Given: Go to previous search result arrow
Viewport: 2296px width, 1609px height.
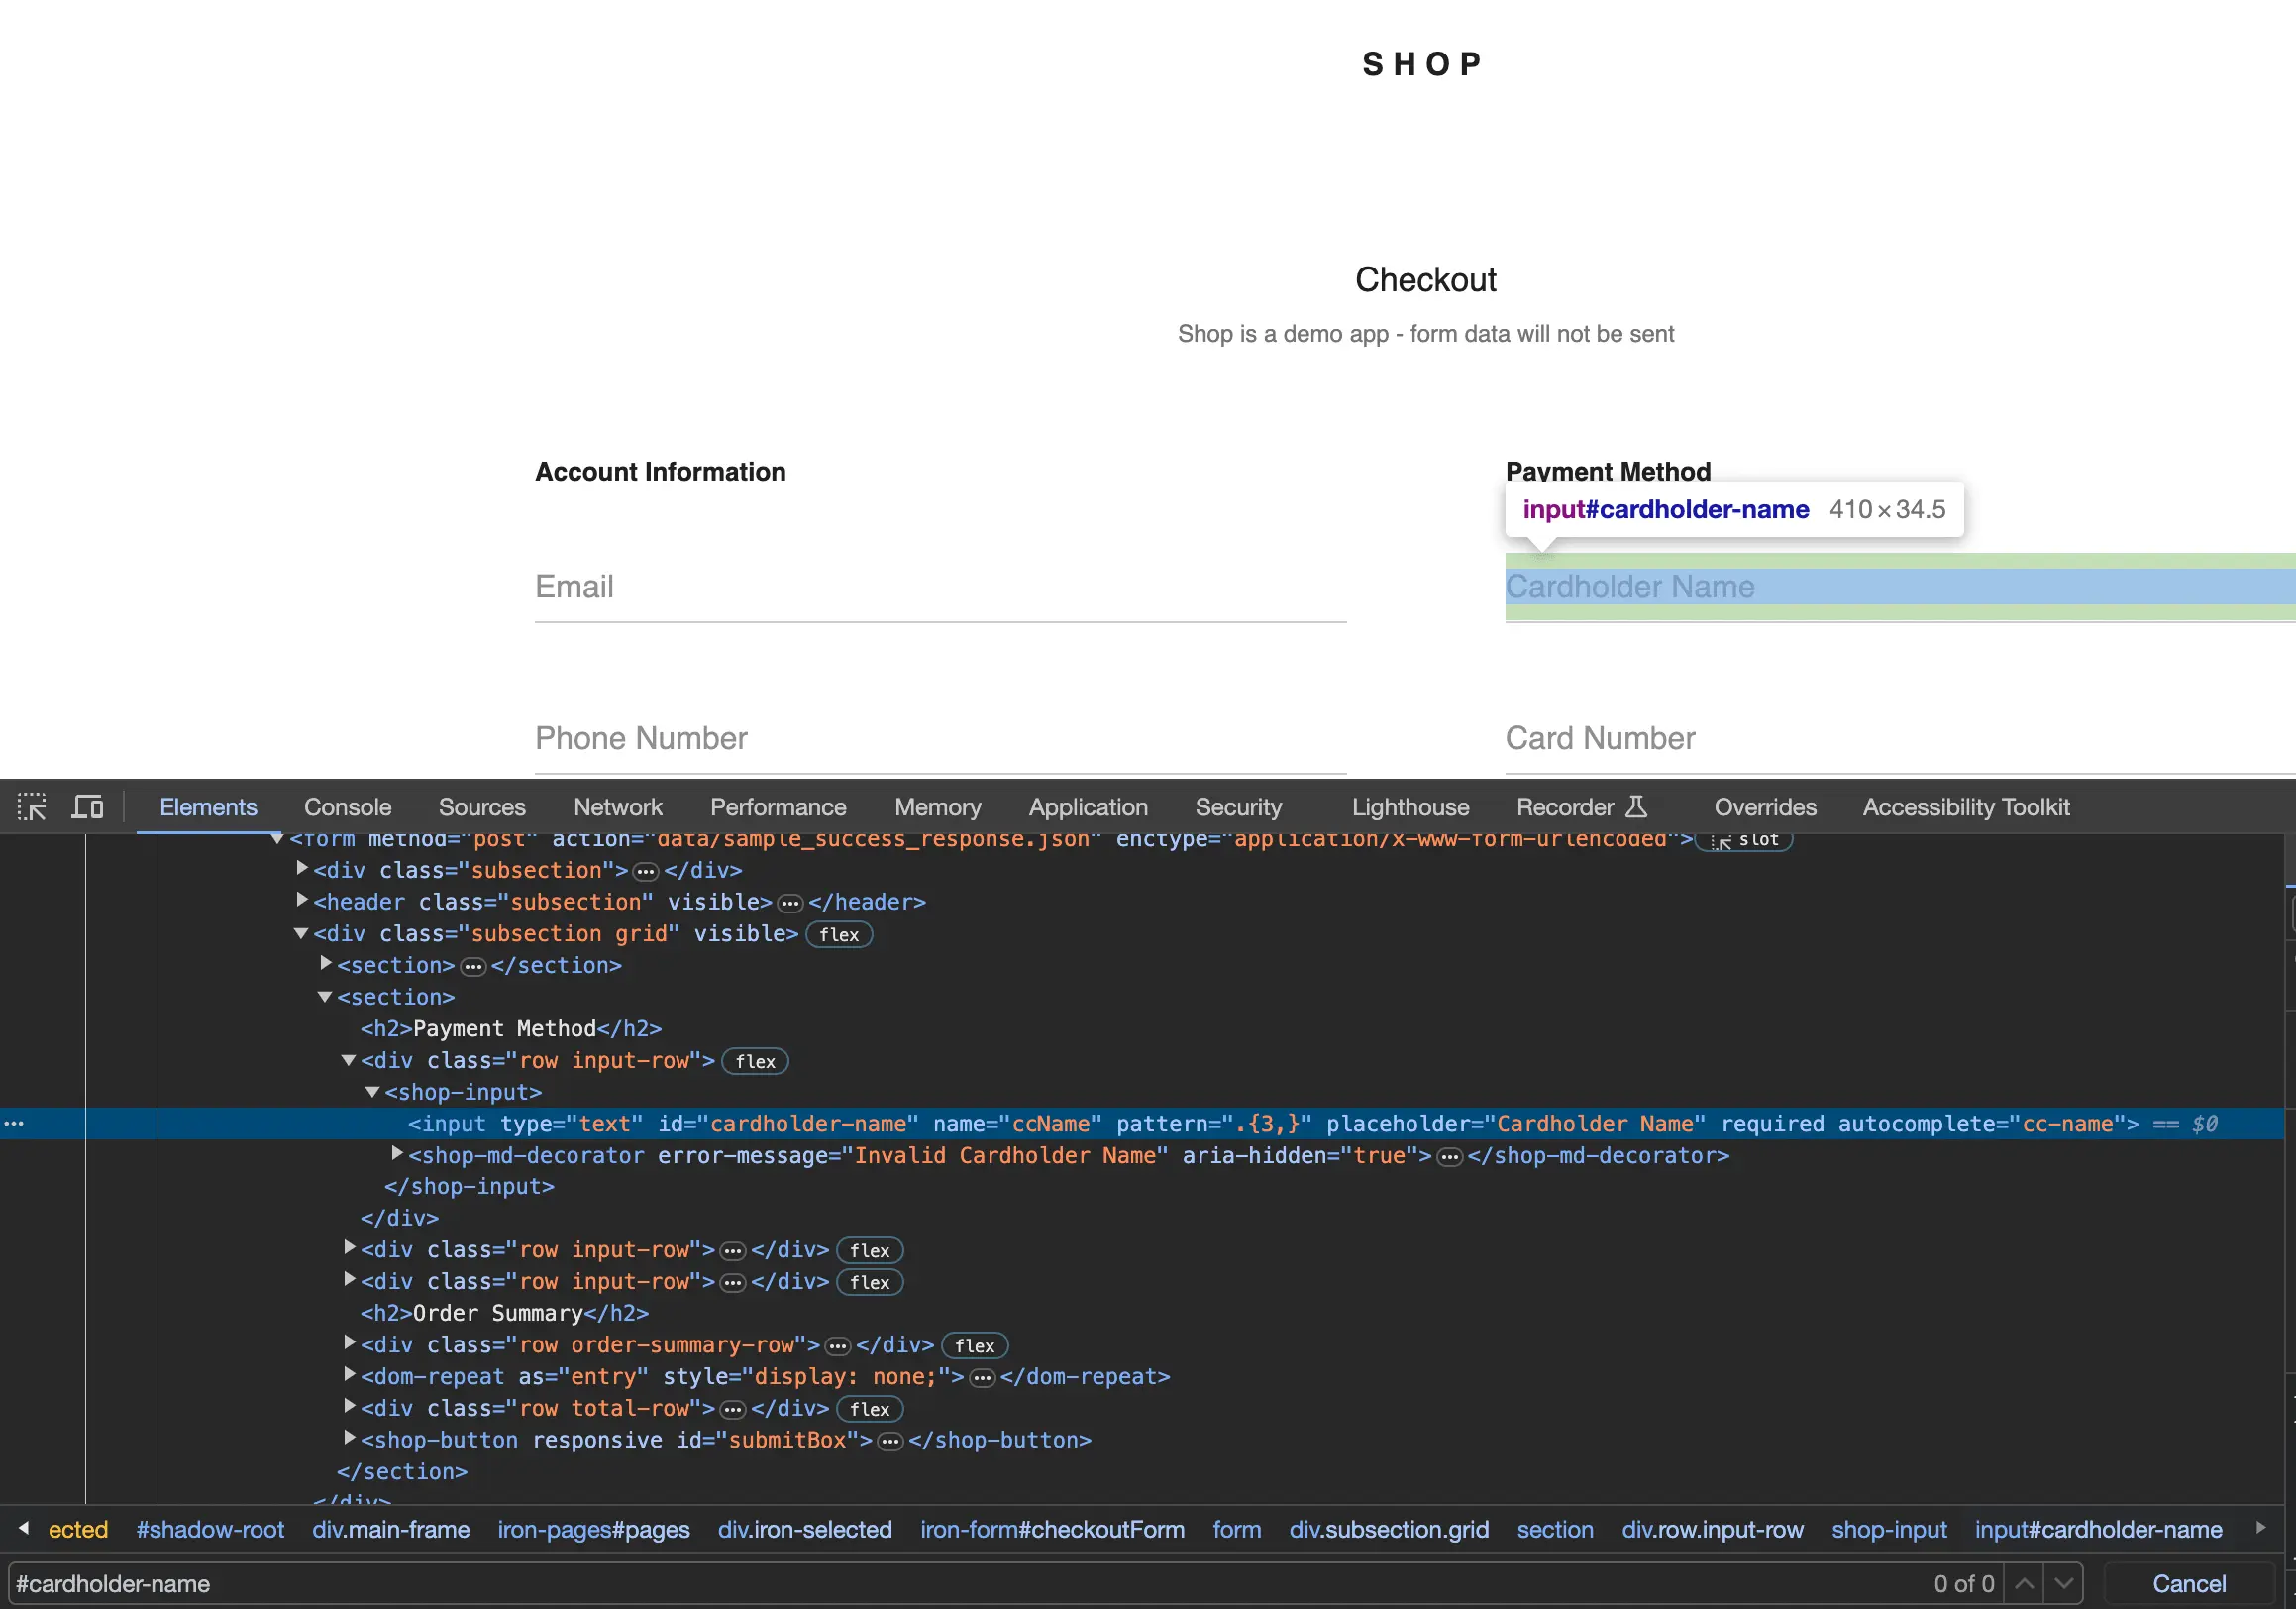Looking at the screenshot, I should (2024, 1584).
